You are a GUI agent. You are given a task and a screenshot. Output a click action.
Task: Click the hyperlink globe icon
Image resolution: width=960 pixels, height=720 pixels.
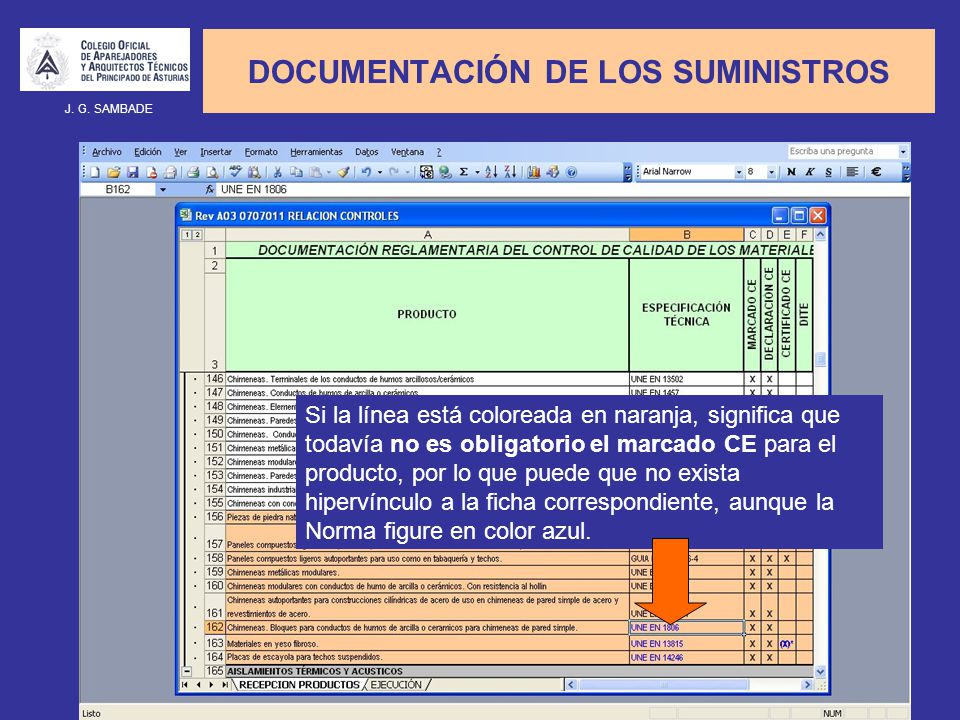pyautogui.click(x=445, y=172)
